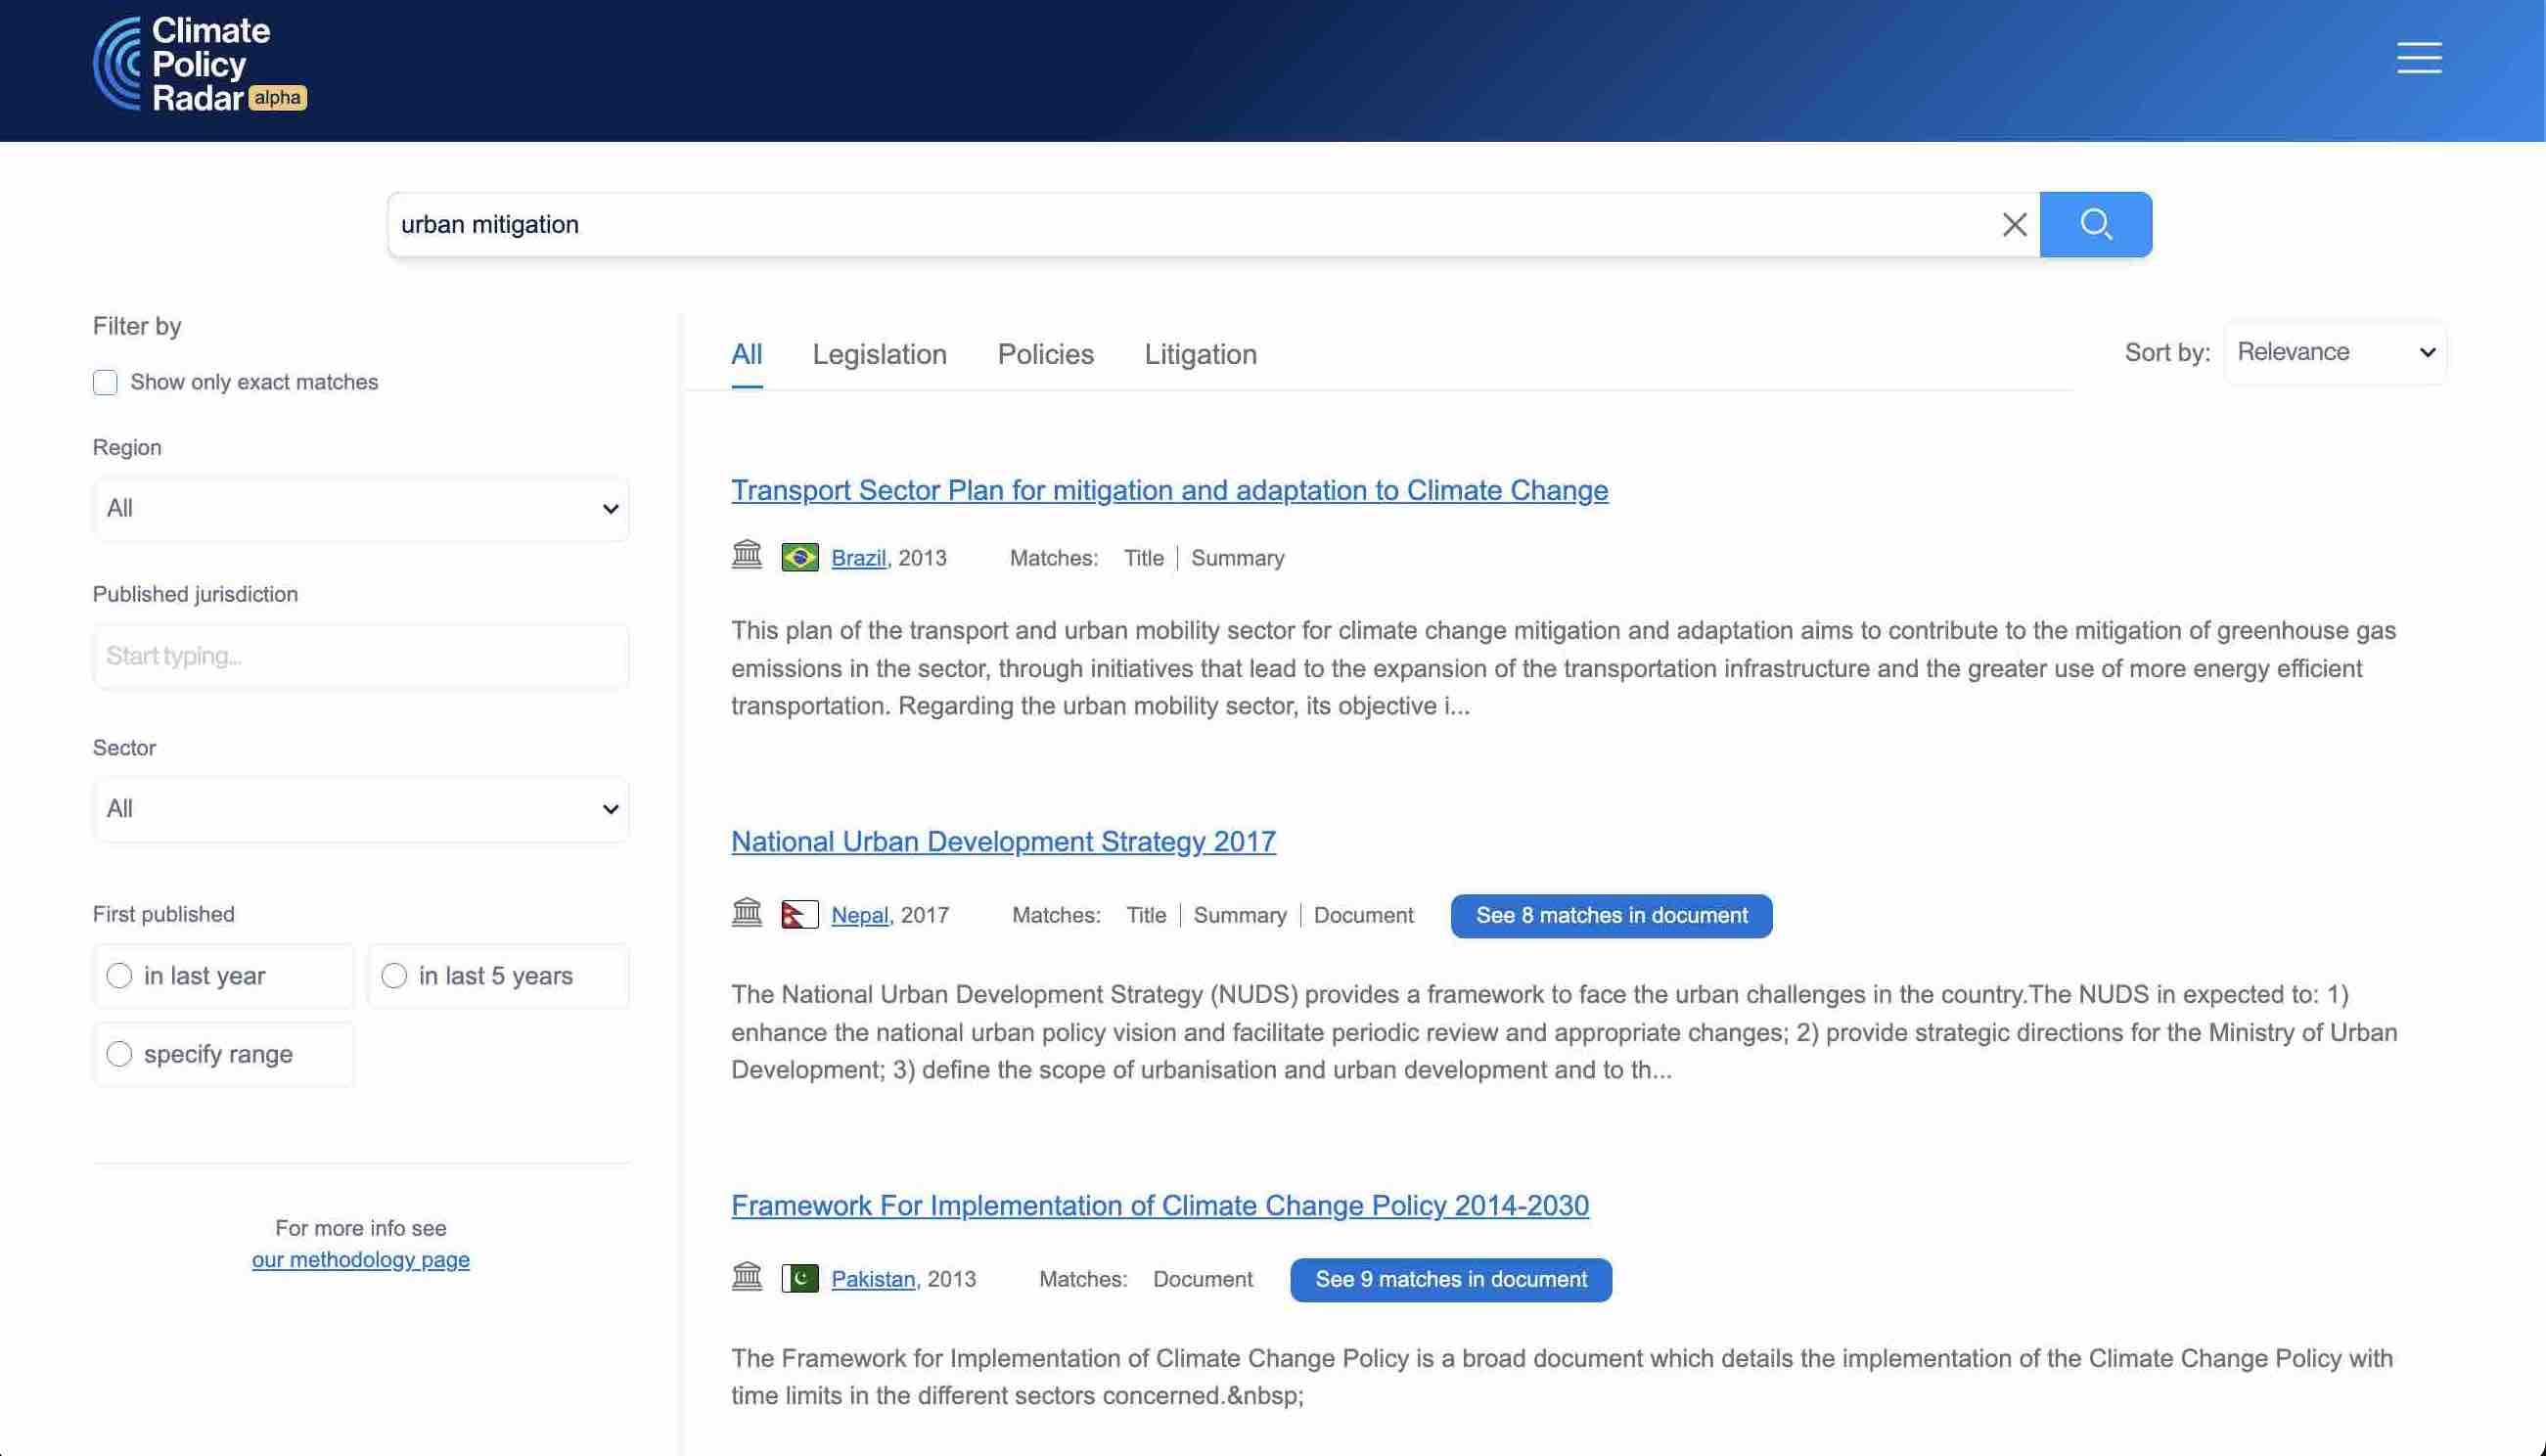
Task: Clear the search field with X icon
Action: tap(2014, 224)
